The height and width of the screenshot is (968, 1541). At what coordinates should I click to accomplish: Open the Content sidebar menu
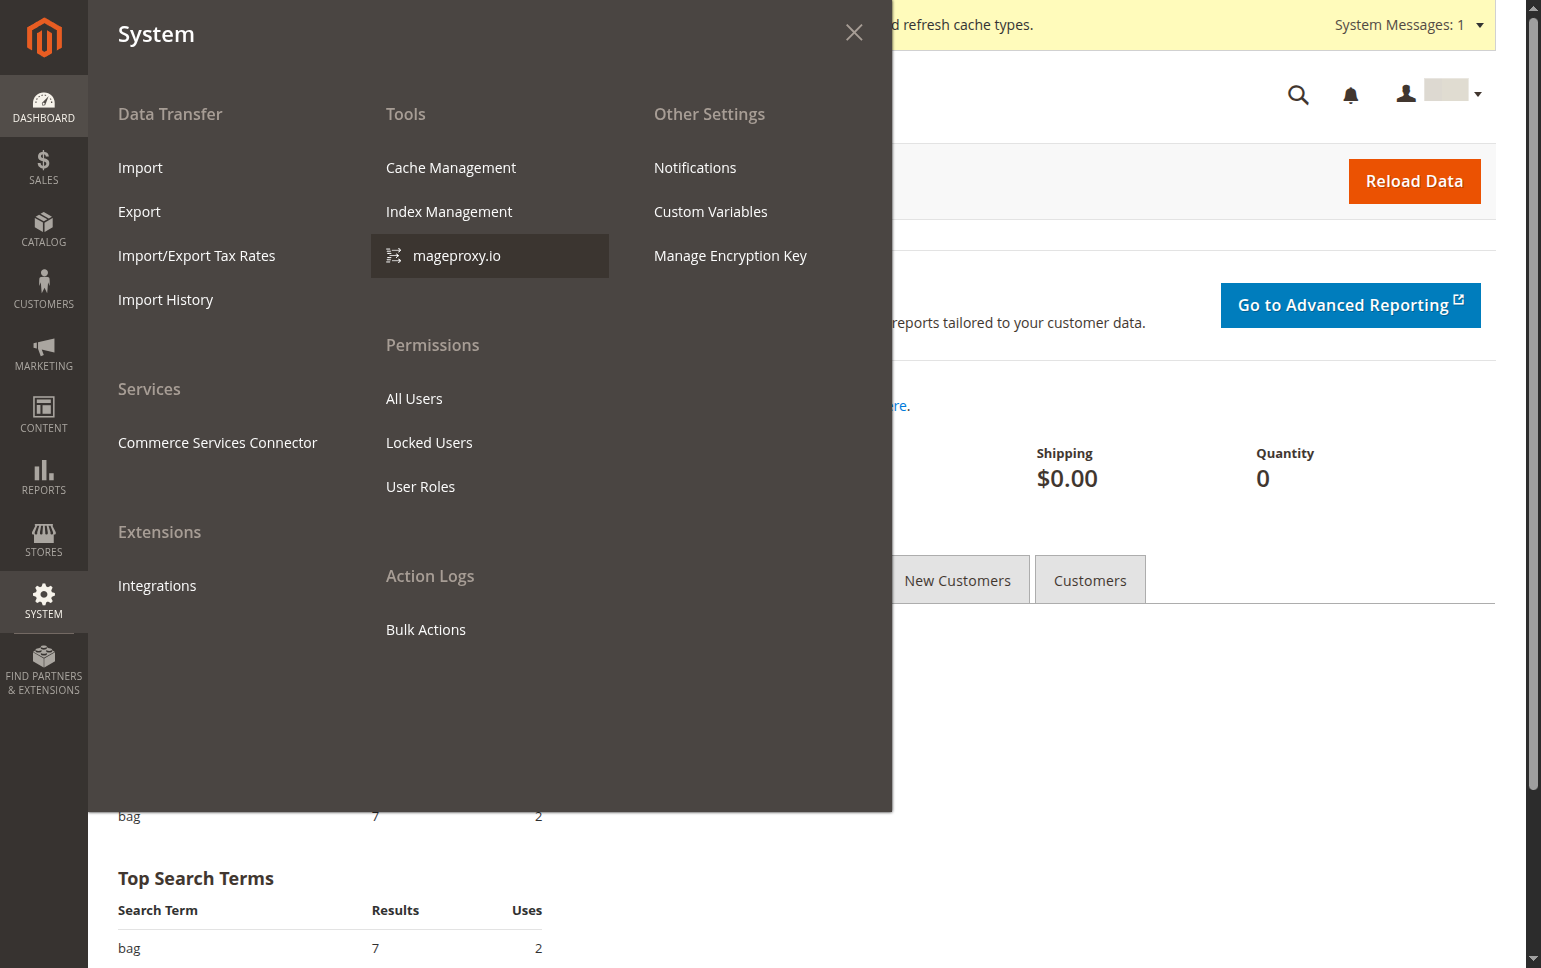(x=44, y=416)
